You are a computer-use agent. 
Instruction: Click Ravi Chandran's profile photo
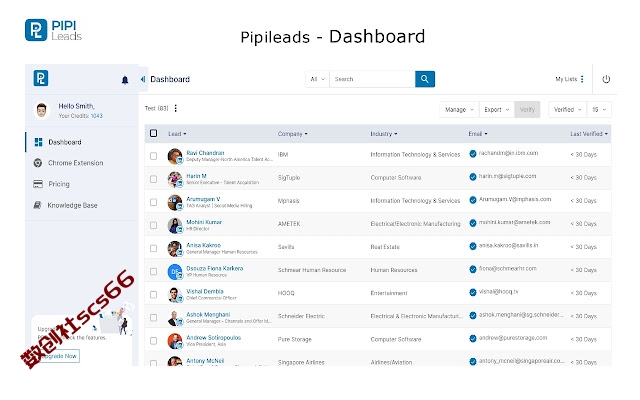175,156
